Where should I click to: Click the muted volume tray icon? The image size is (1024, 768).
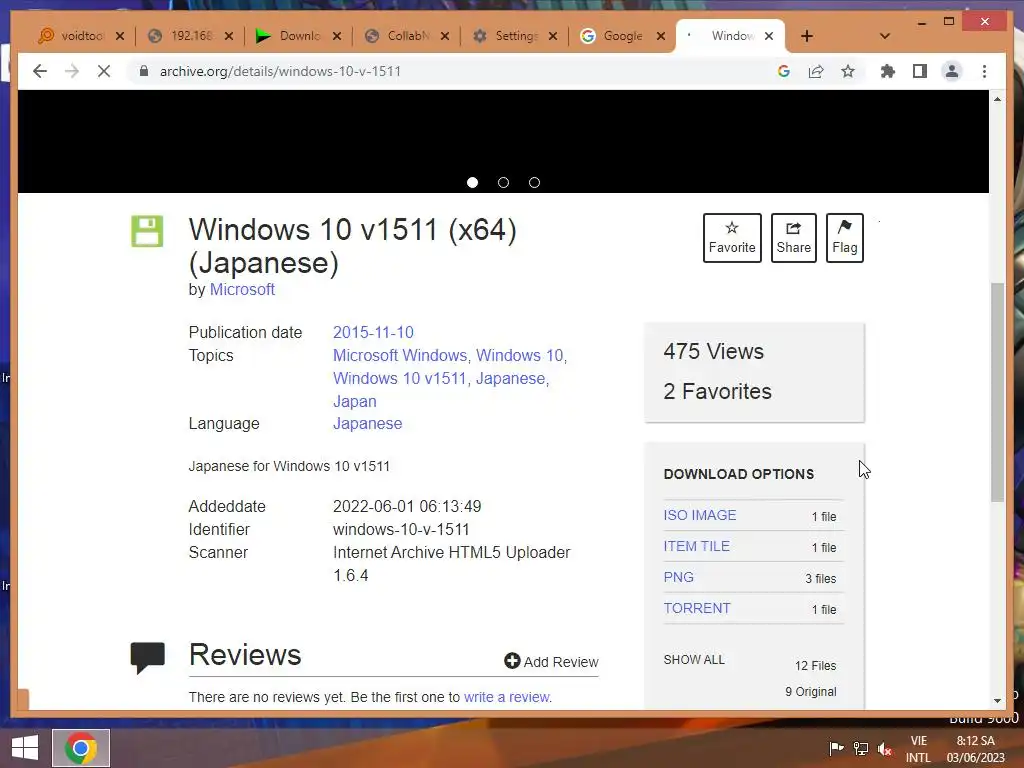click(885, 748)
